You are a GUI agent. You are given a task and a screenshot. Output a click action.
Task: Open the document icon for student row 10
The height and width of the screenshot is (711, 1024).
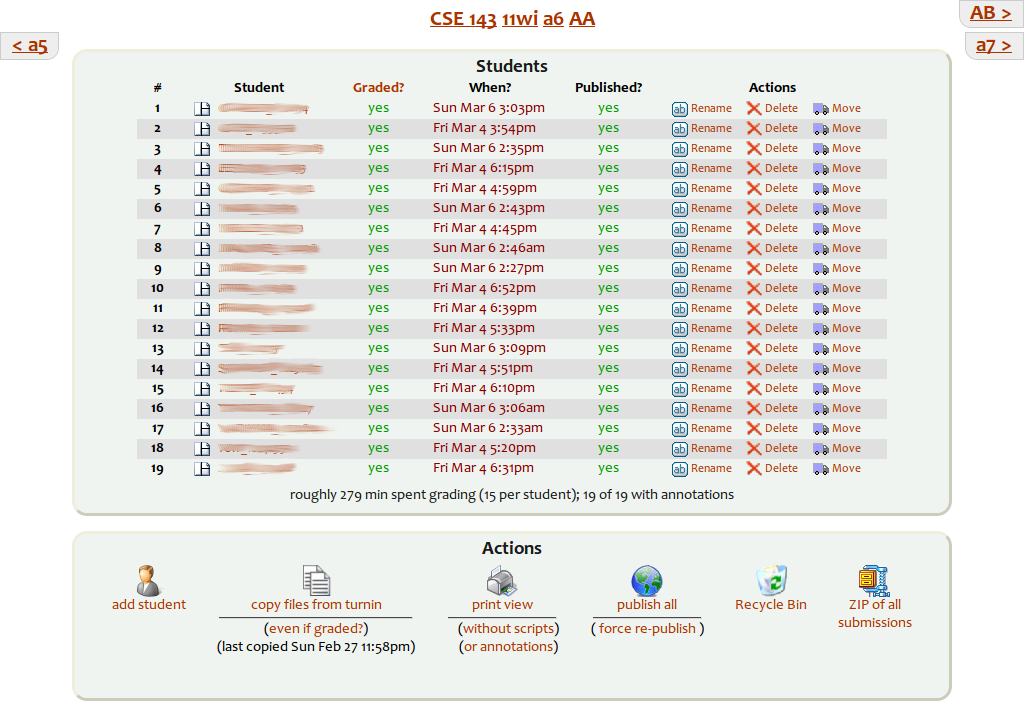click(202, 289)
